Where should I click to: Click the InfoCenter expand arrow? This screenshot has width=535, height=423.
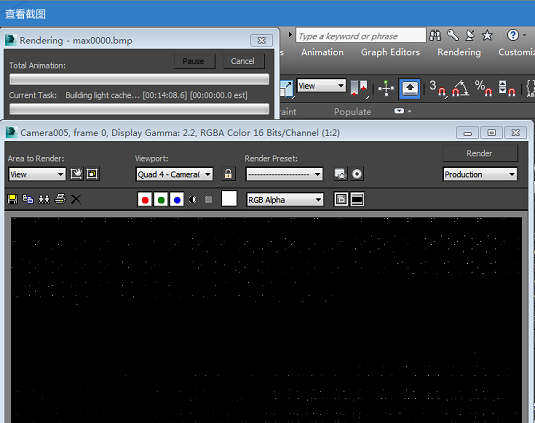point(290,35)
